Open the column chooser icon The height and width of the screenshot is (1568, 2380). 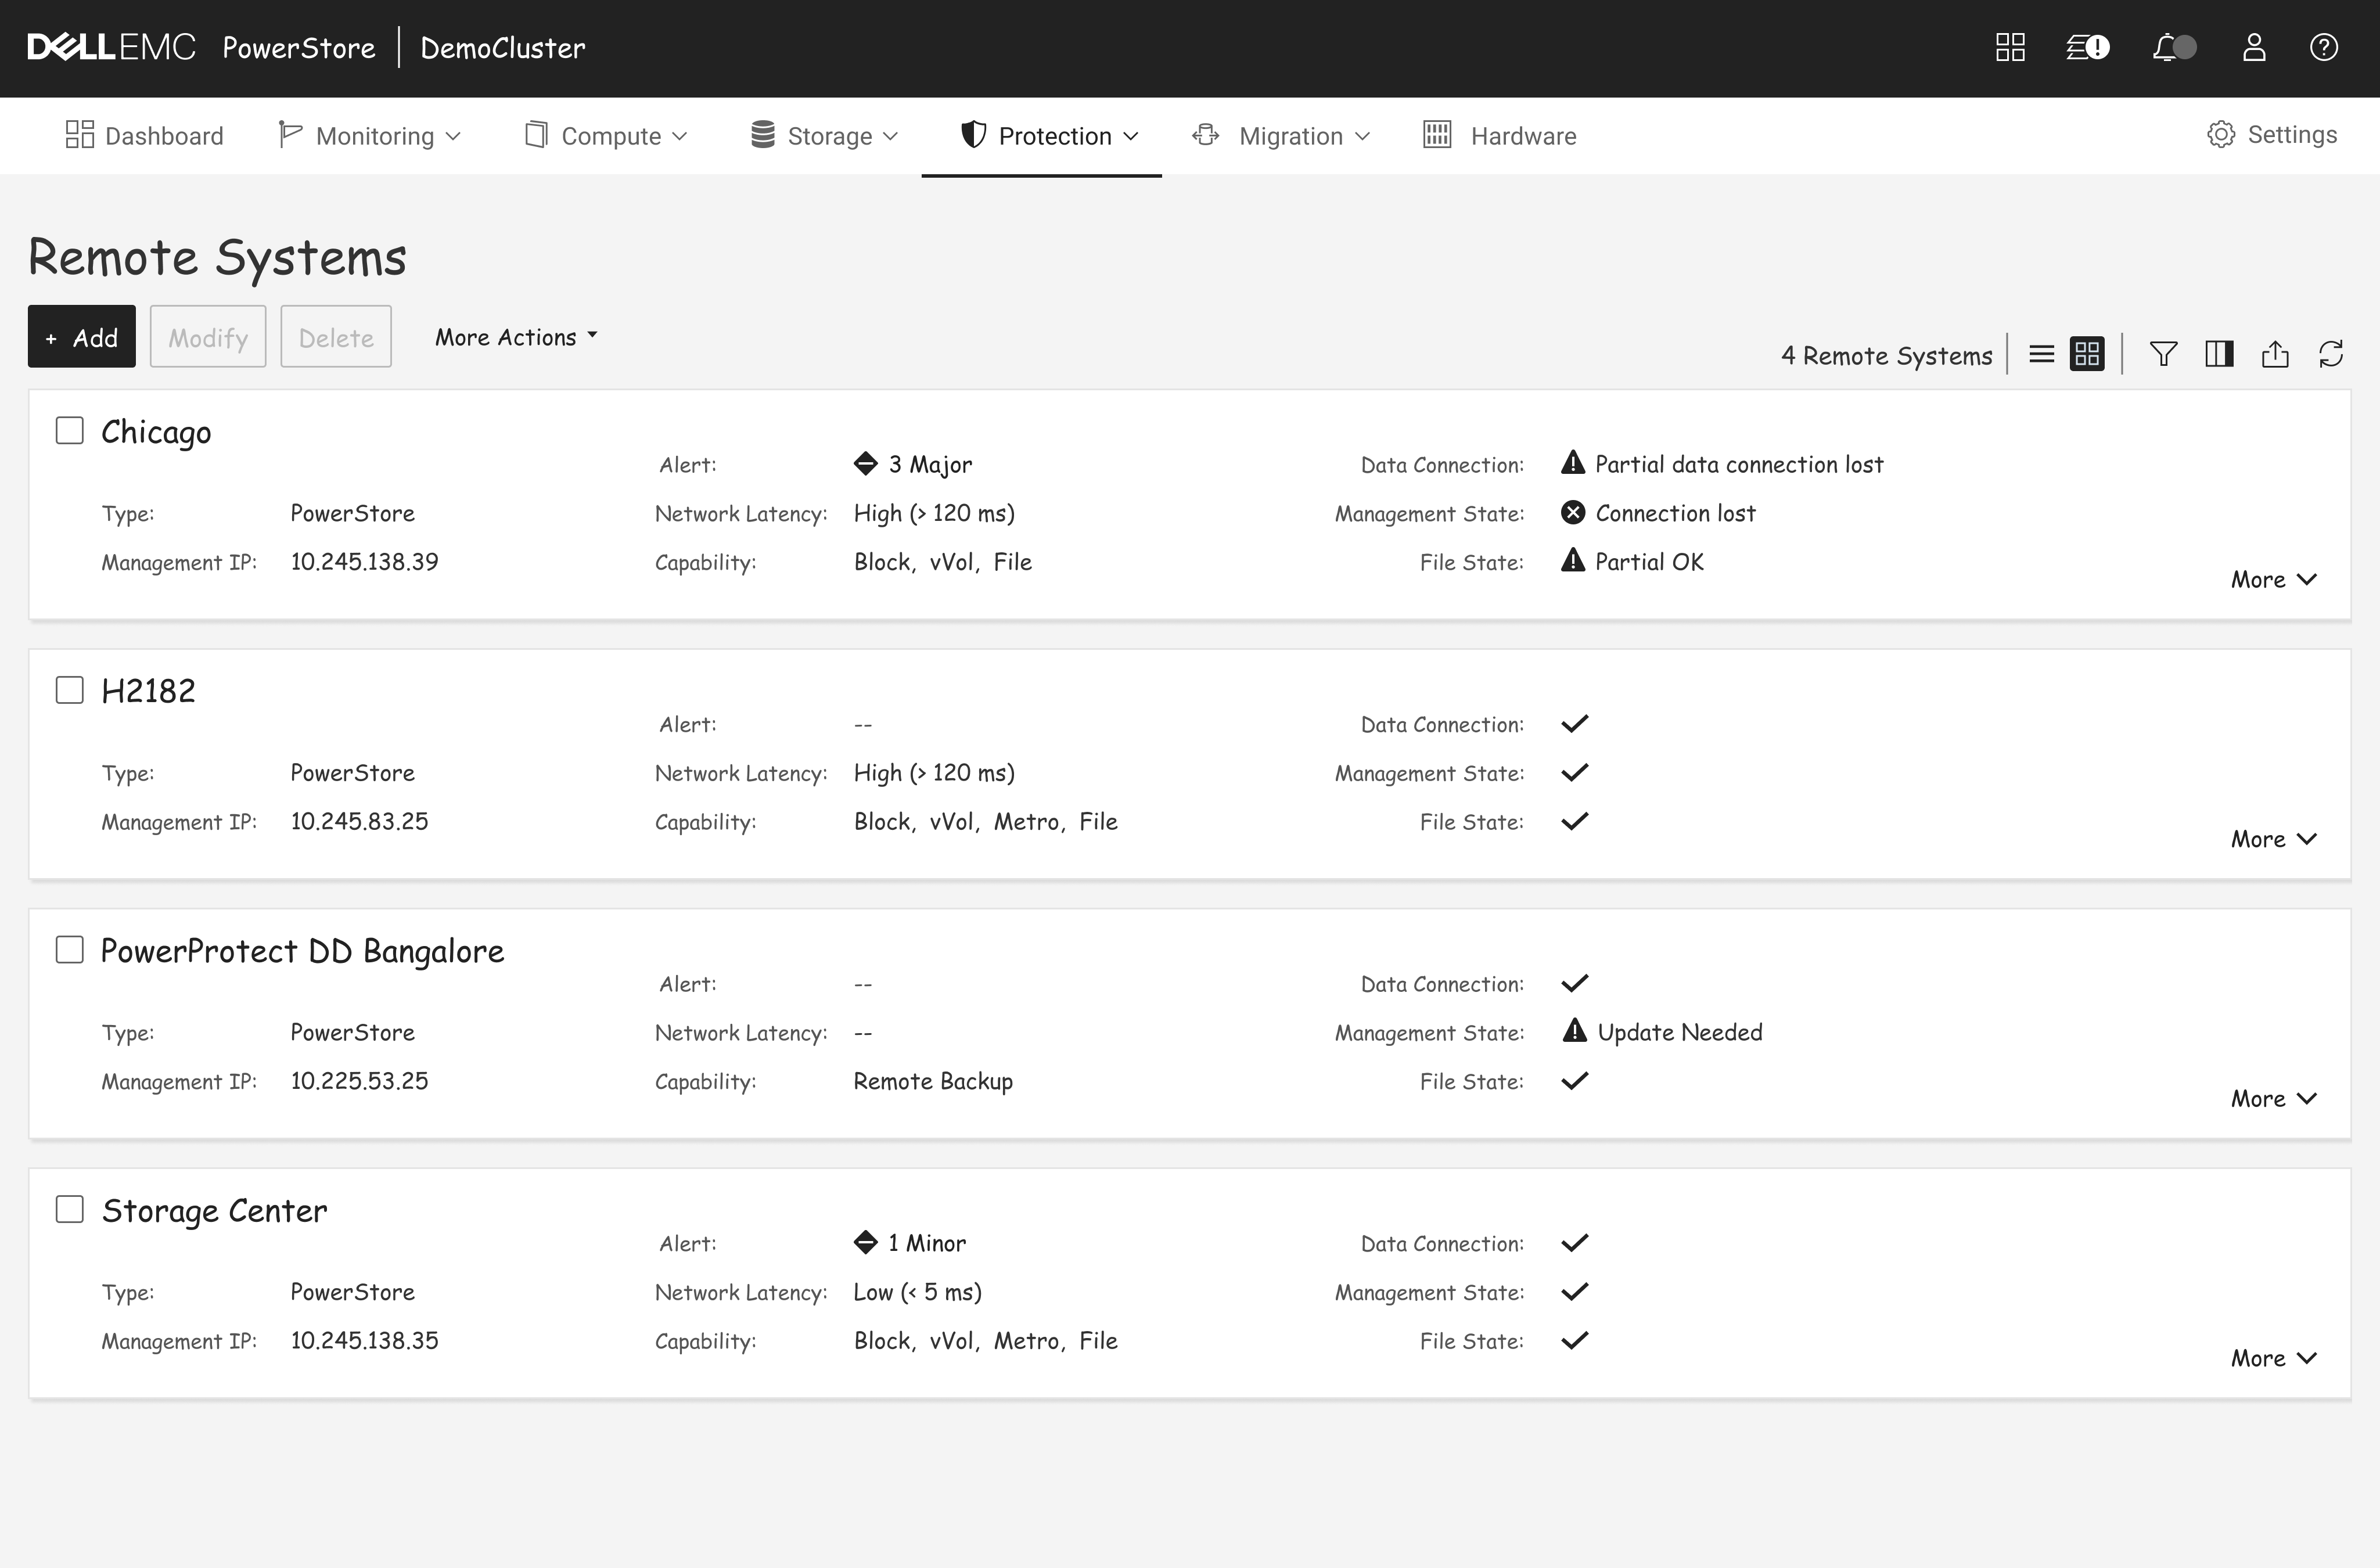2219,354
